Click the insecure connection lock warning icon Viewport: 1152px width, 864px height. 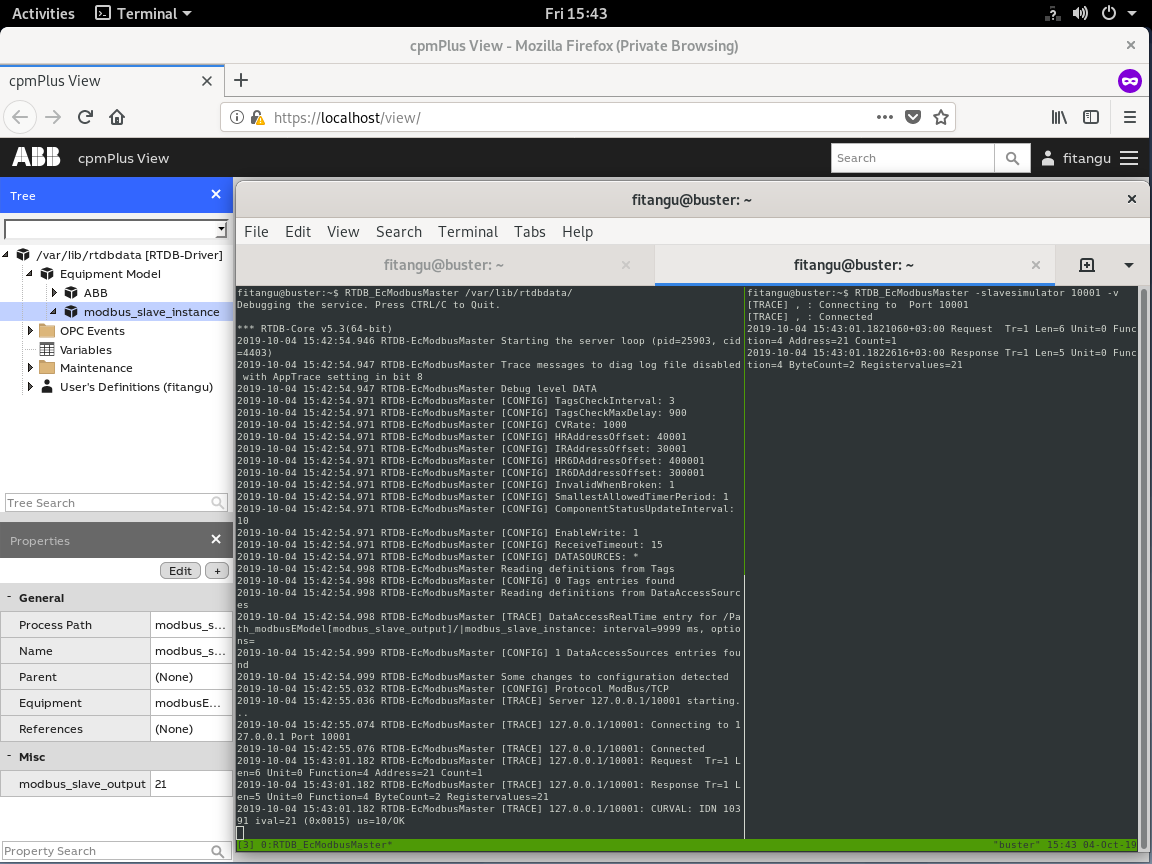[x=257, y=118]
